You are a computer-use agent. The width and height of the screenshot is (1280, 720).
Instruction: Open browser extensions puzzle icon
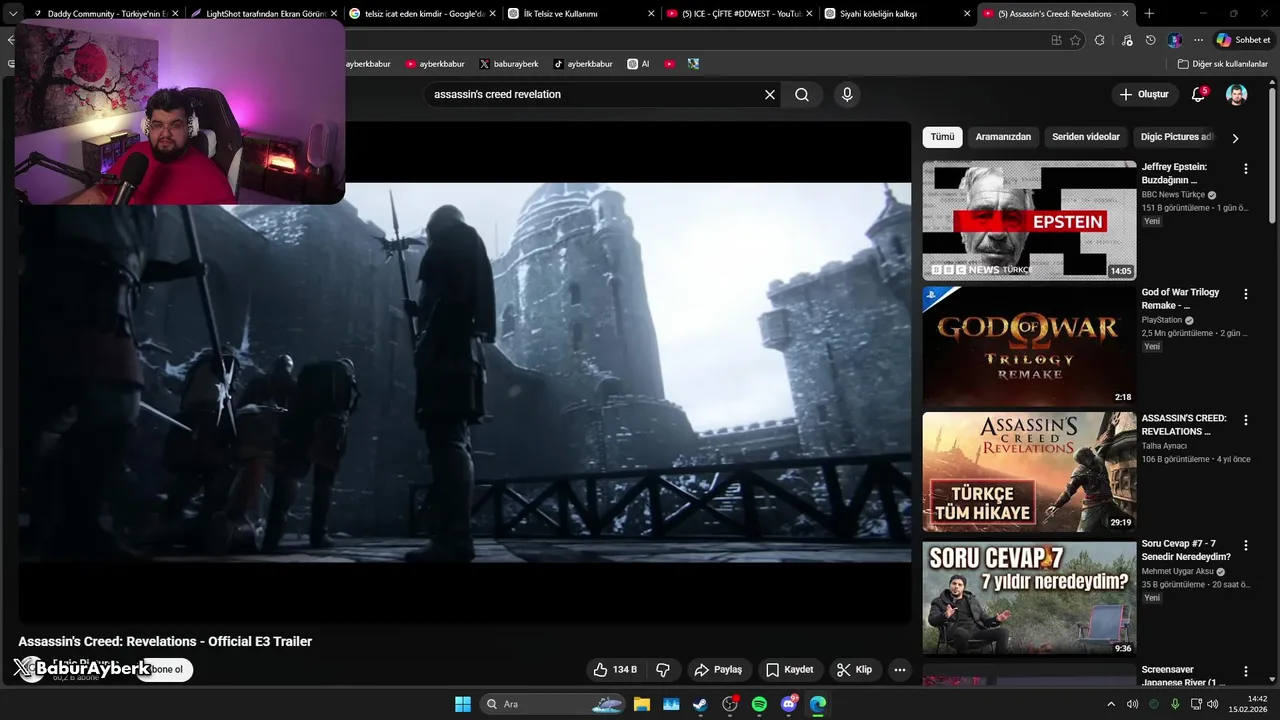coord(1100,40)
